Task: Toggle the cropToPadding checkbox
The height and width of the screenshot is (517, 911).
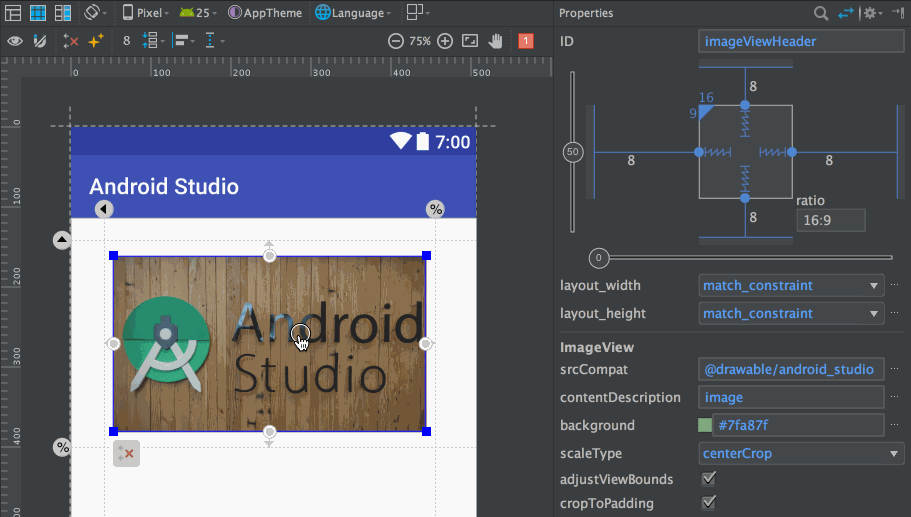Action: 708,502
